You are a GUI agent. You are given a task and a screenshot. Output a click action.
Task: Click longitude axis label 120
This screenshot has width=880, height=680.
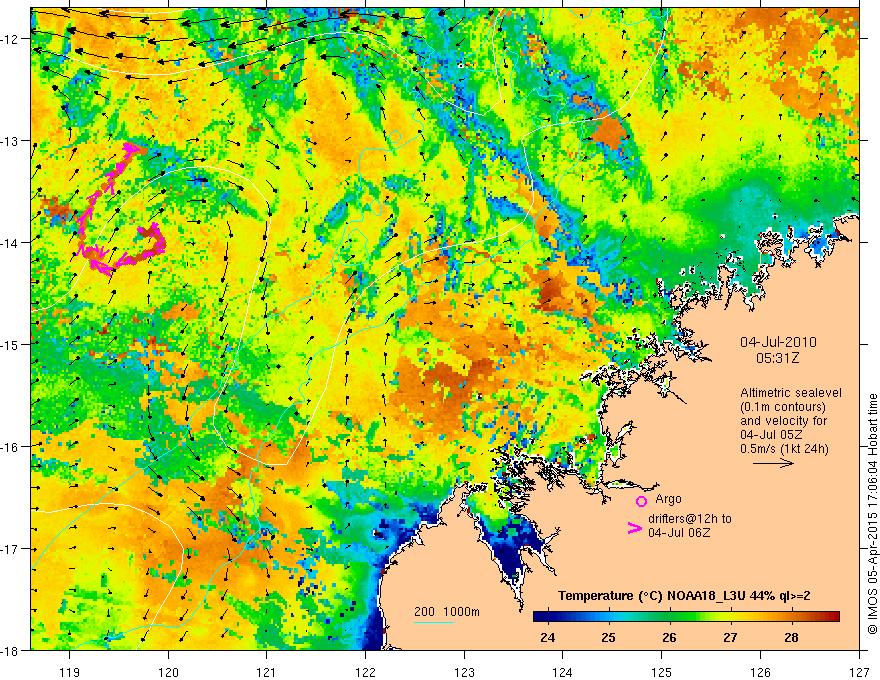click(x=168, y=672)
